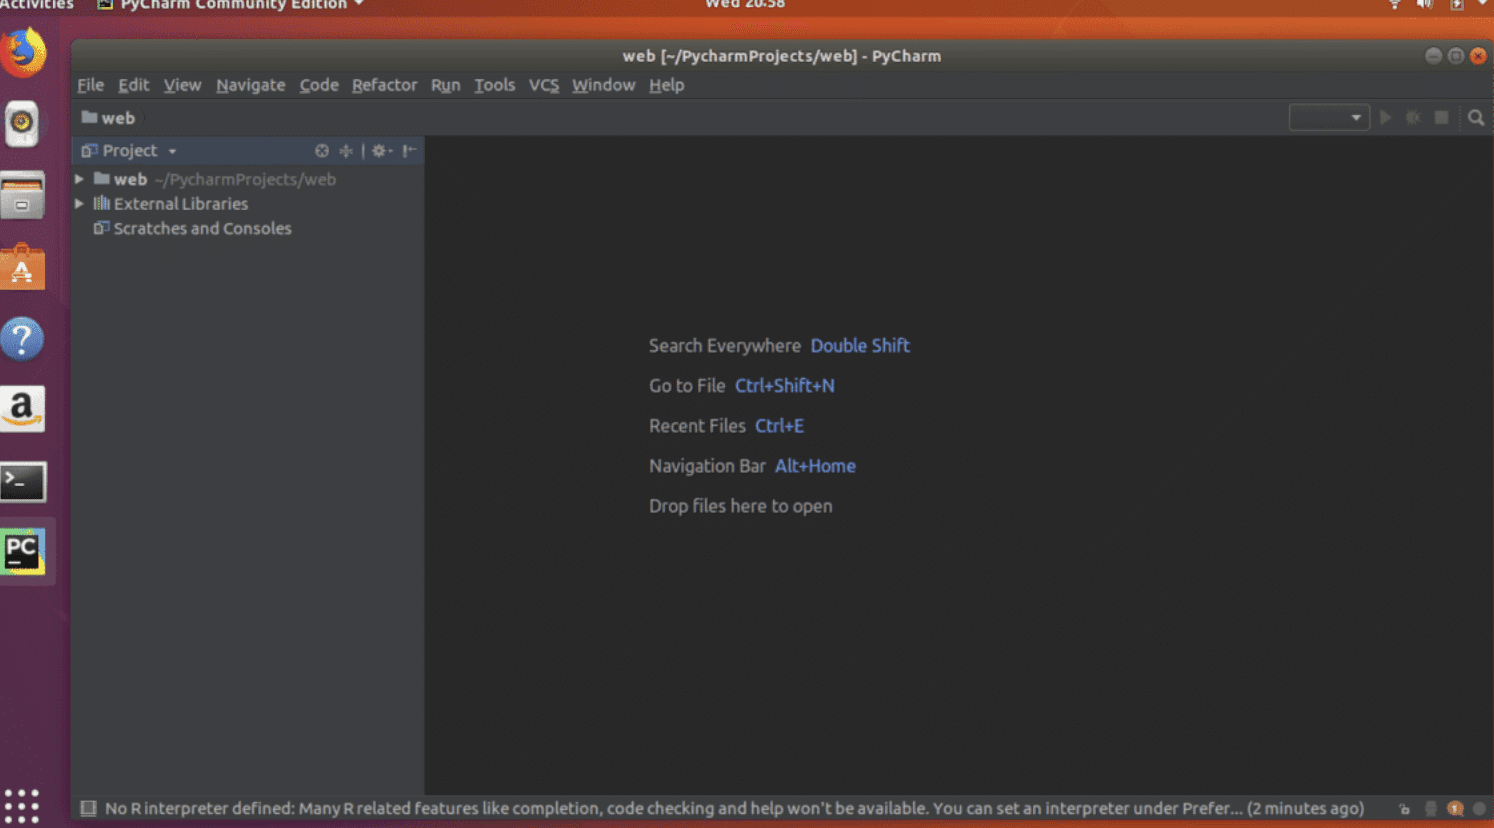
Task: Open the inspector hector icon in status bar
Action: click(1431, 808)
